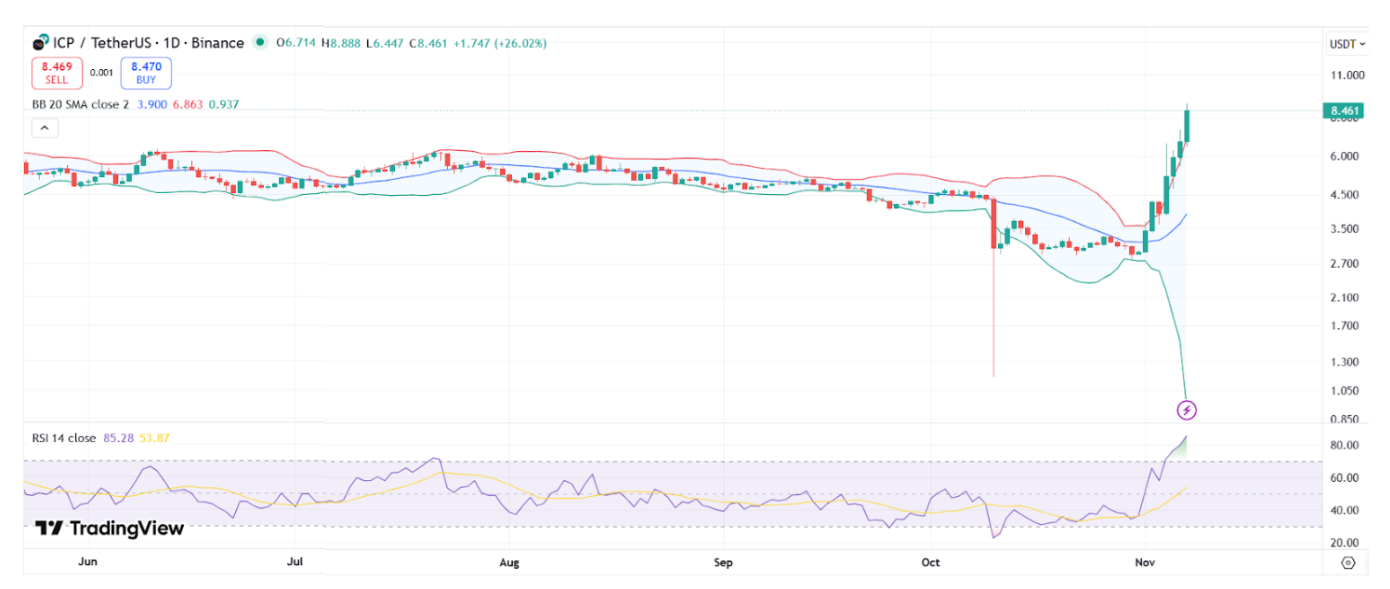Click the Sep label on time axis
This screenshot has height=589, width=1390.
pyautogui.click(x=723, y=562)
